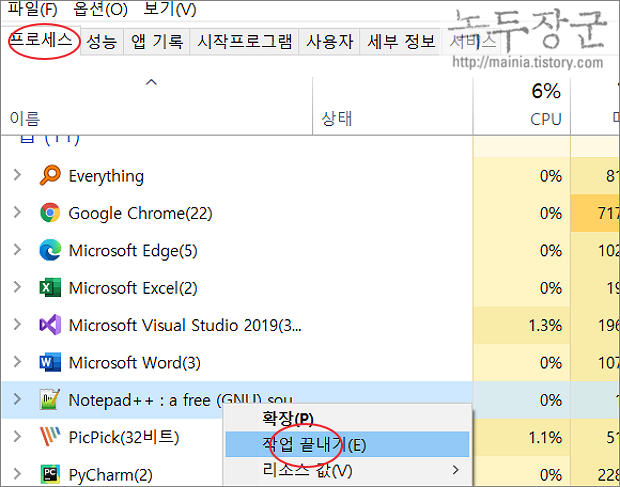Screen dimensions: 620x487
Task: Click the Everything app magnifier icon
Action: tap(50, 175)
